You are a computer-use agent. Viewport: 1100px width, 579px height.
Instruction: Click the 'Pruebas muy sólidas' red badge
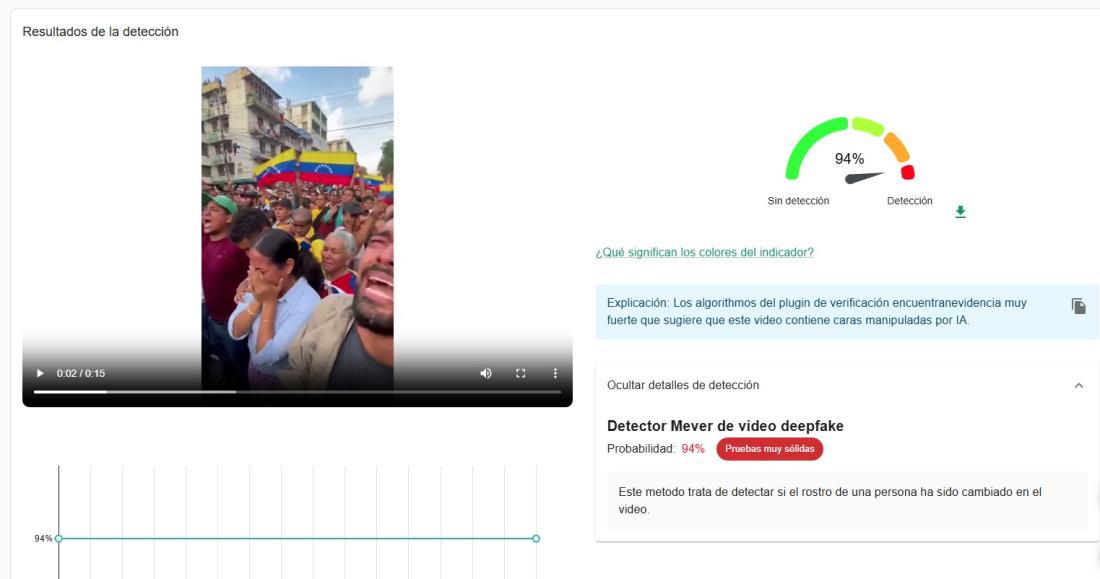tap(769, 449)
